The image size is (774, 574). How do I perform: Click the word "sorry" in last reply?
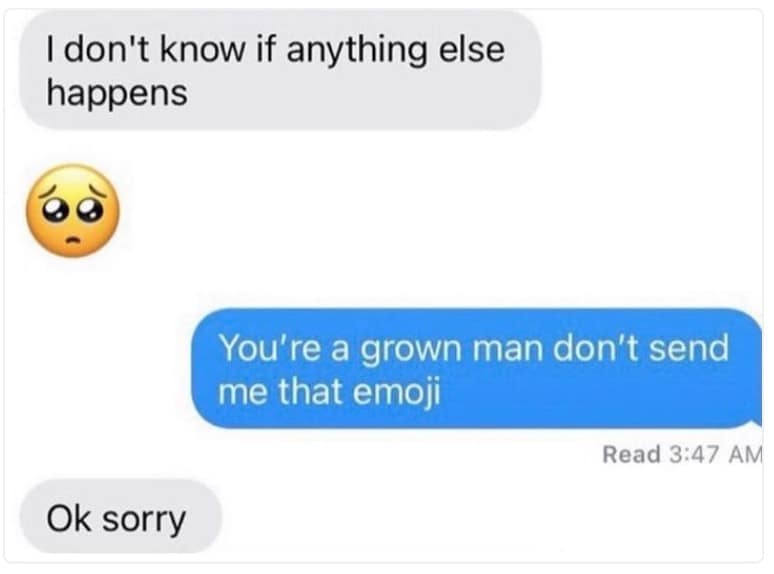(x=144, y=520)
